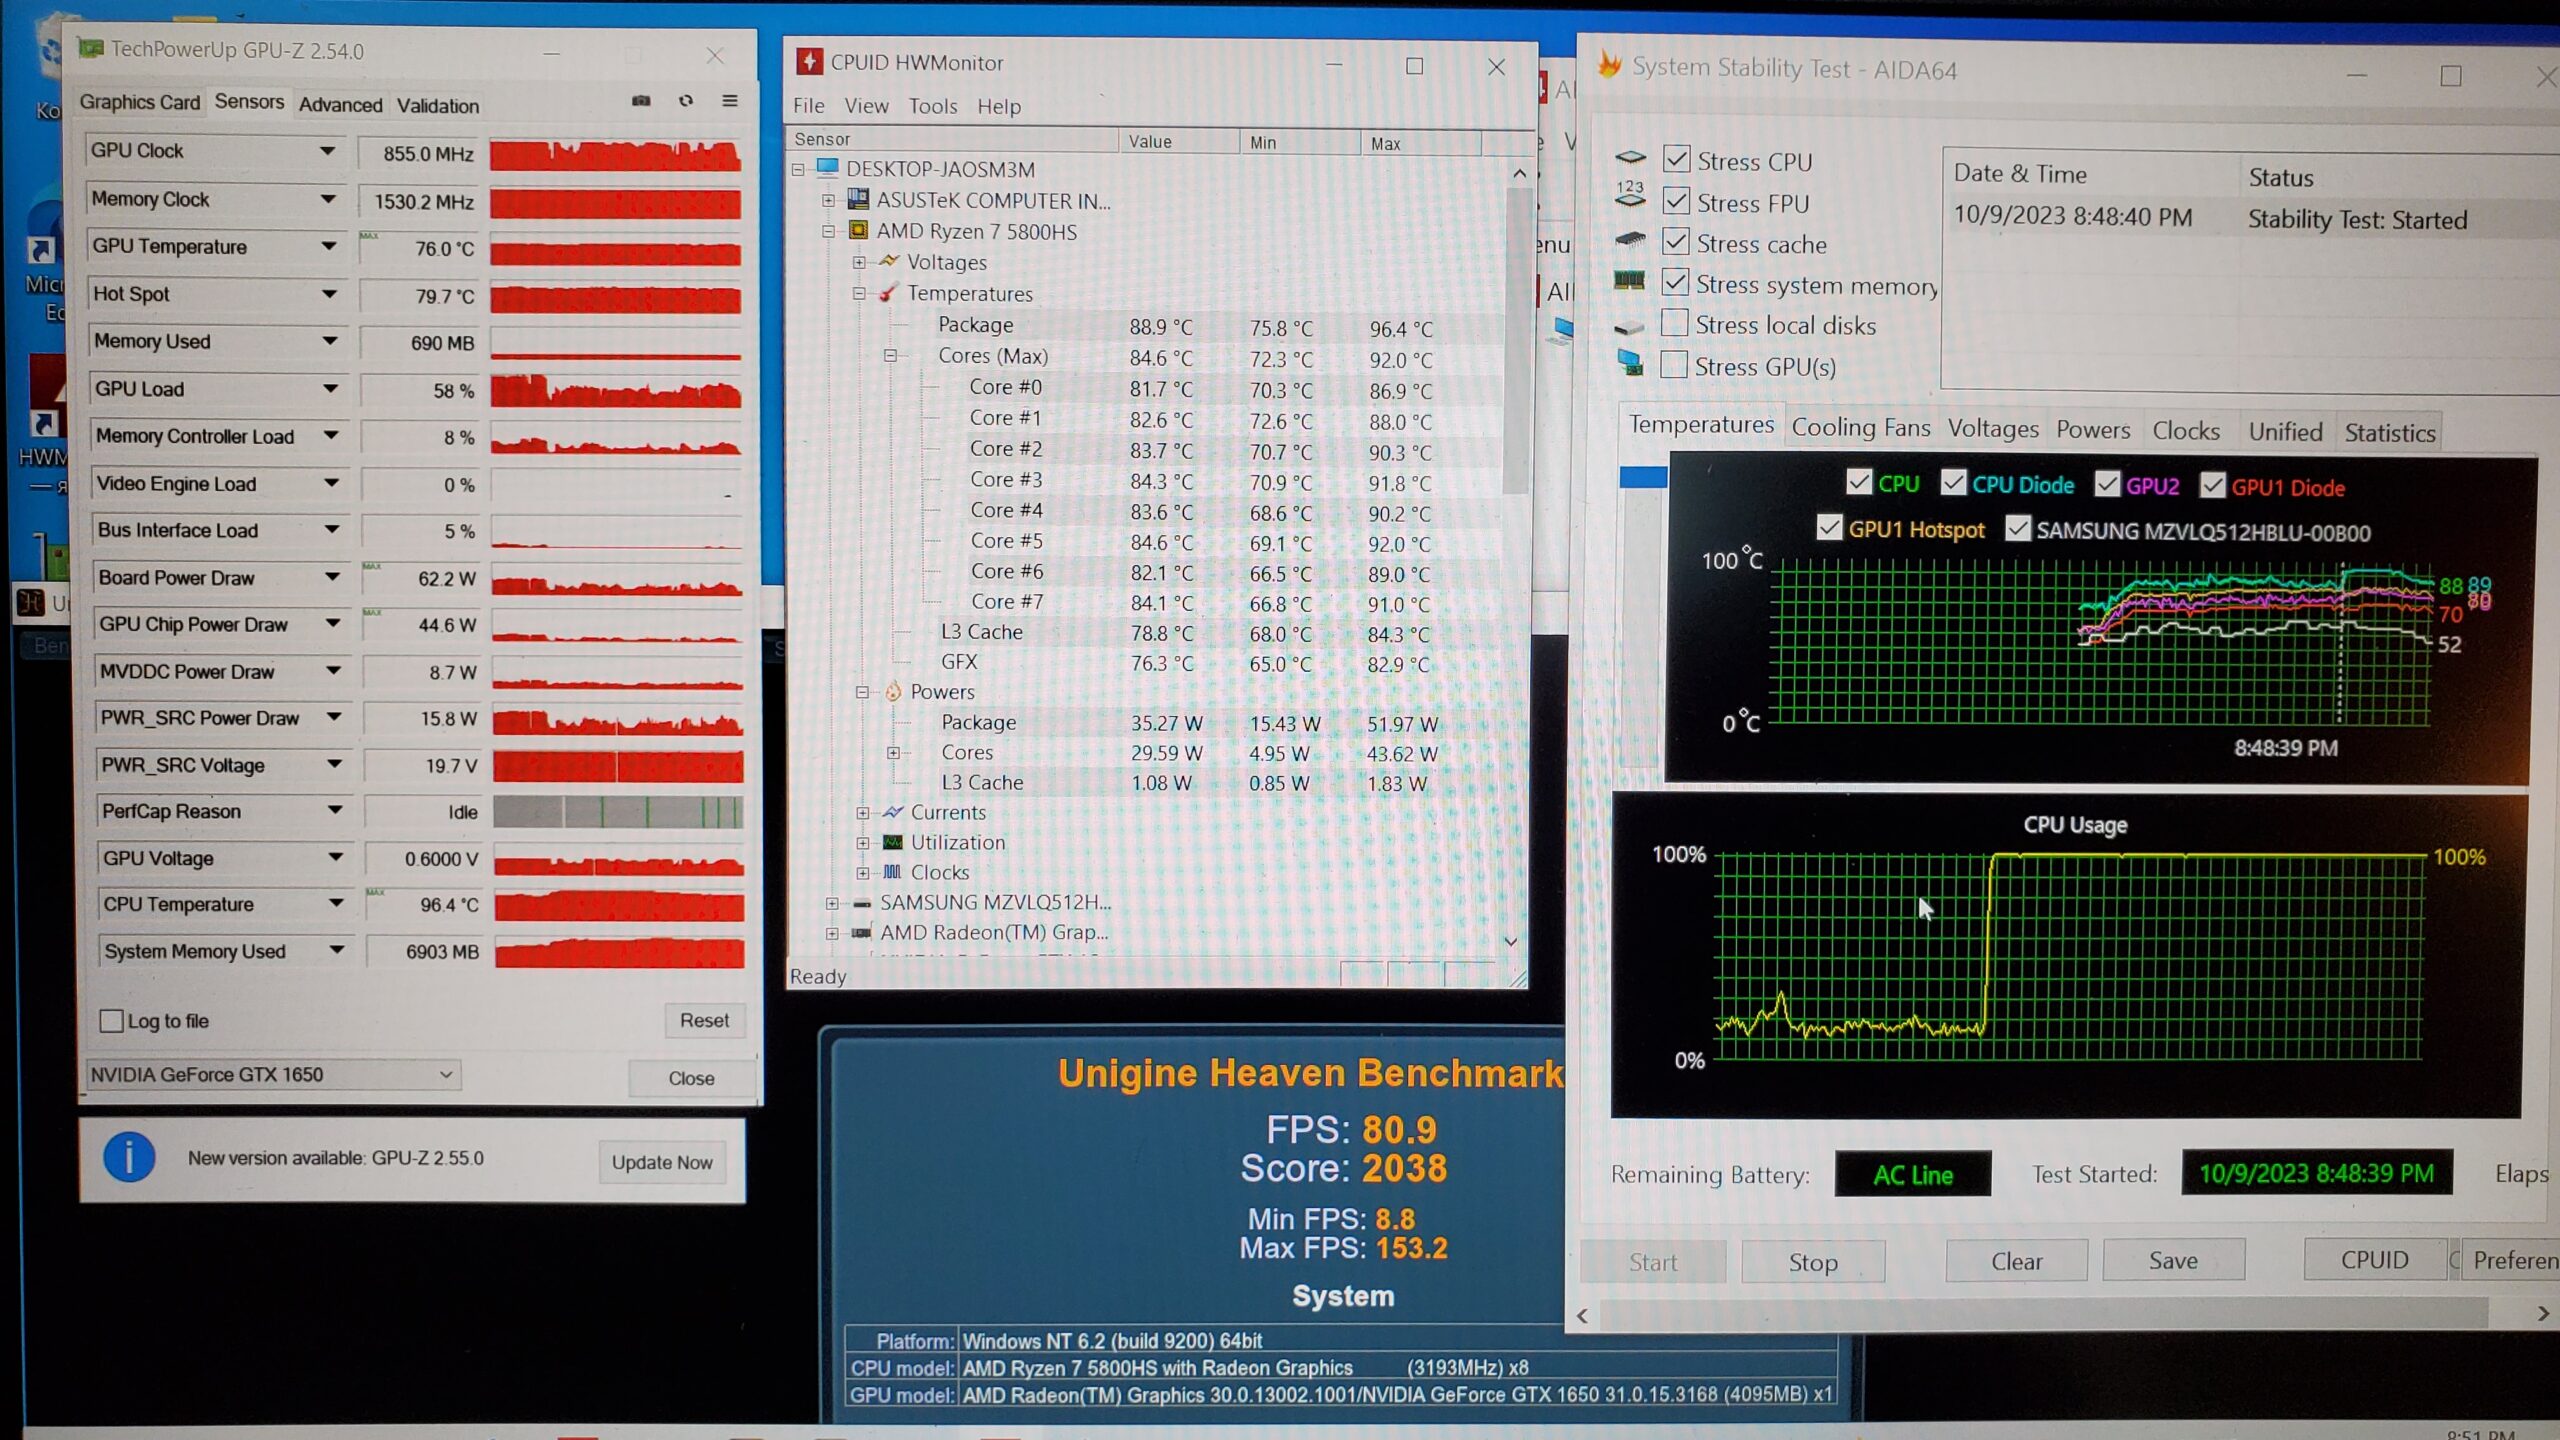Viewport: 2560px width, 1440px height.
Task: Click the AIDA64 flame icon in title bar
Action: click(1609, 66)
